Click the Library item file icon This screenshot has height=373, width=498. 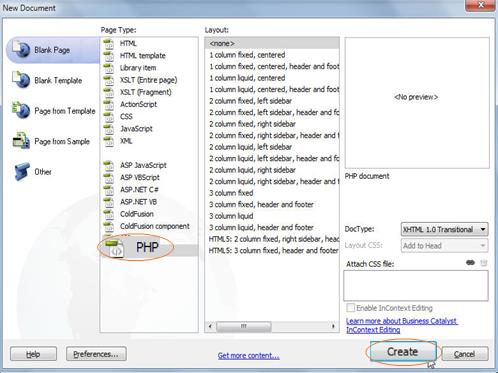pos(109,68)
